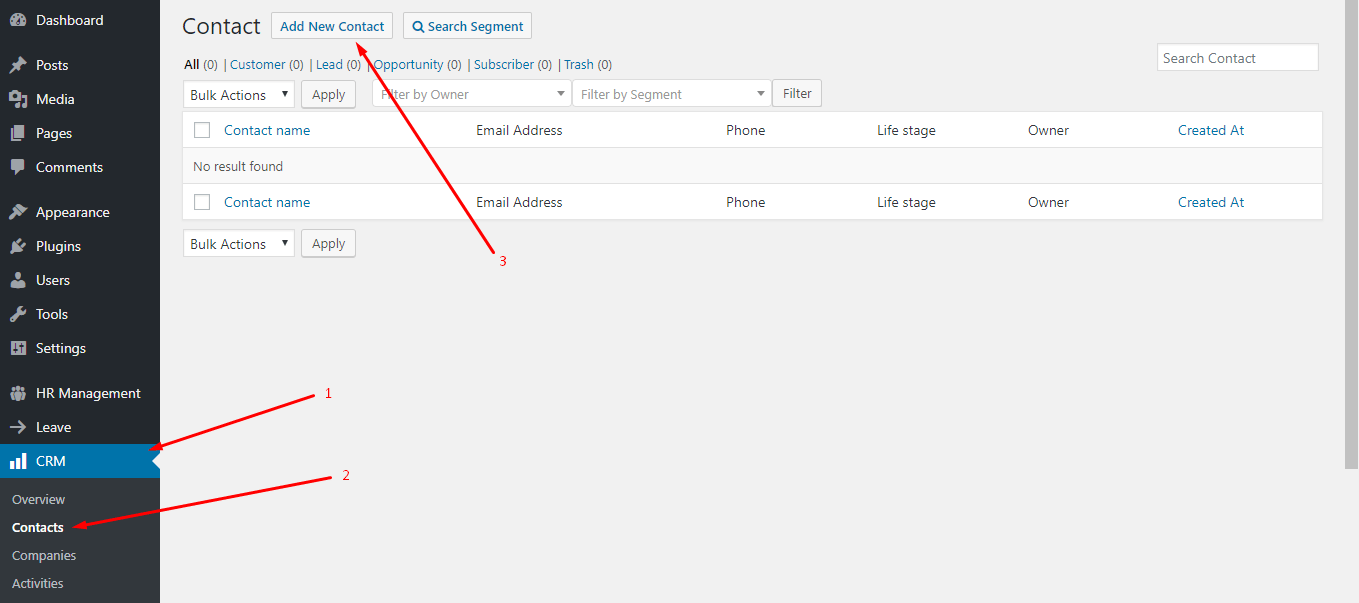Filter contacts by the Customer link
The height and width of the screenshot is (603, 1359).
tap(258, 64)
